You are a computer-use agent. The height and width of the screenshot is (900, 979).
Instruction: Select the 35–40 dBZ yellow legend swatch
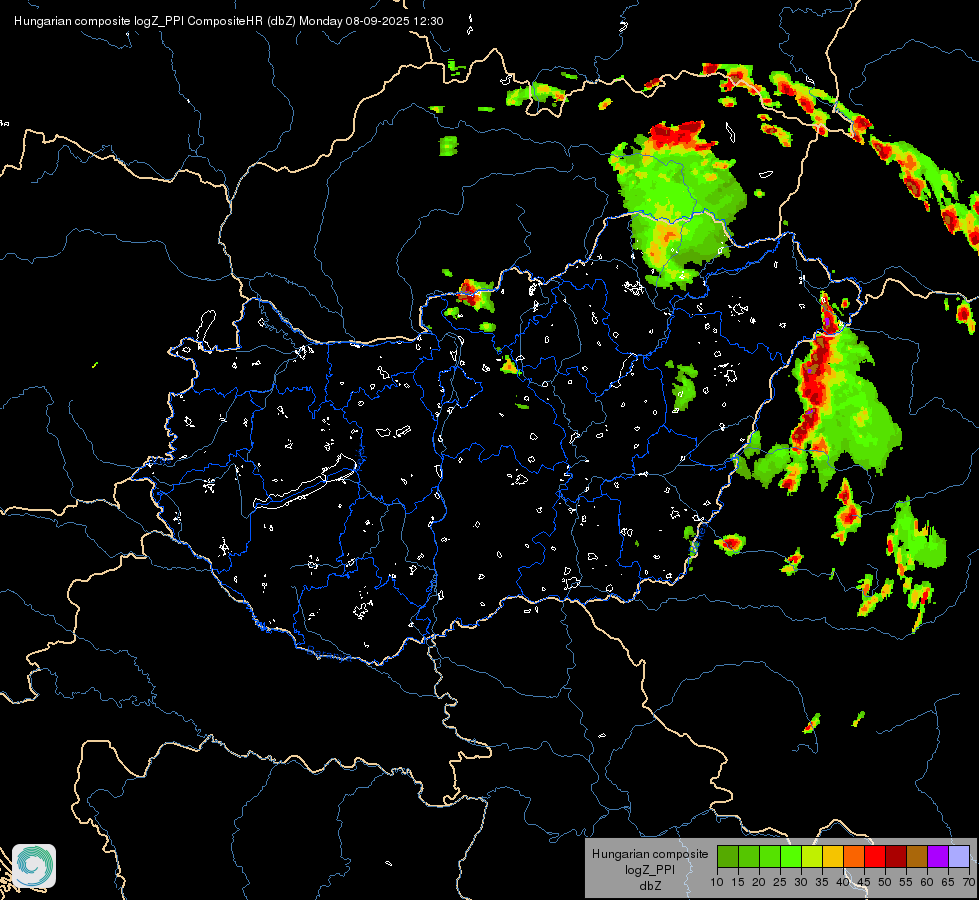coord(833,856)
